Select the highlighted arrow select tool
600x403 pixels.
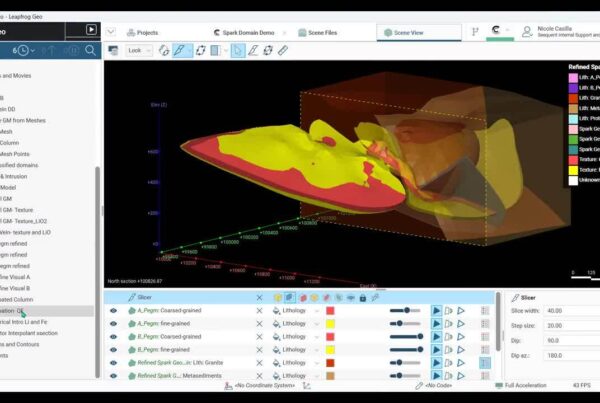238,50
